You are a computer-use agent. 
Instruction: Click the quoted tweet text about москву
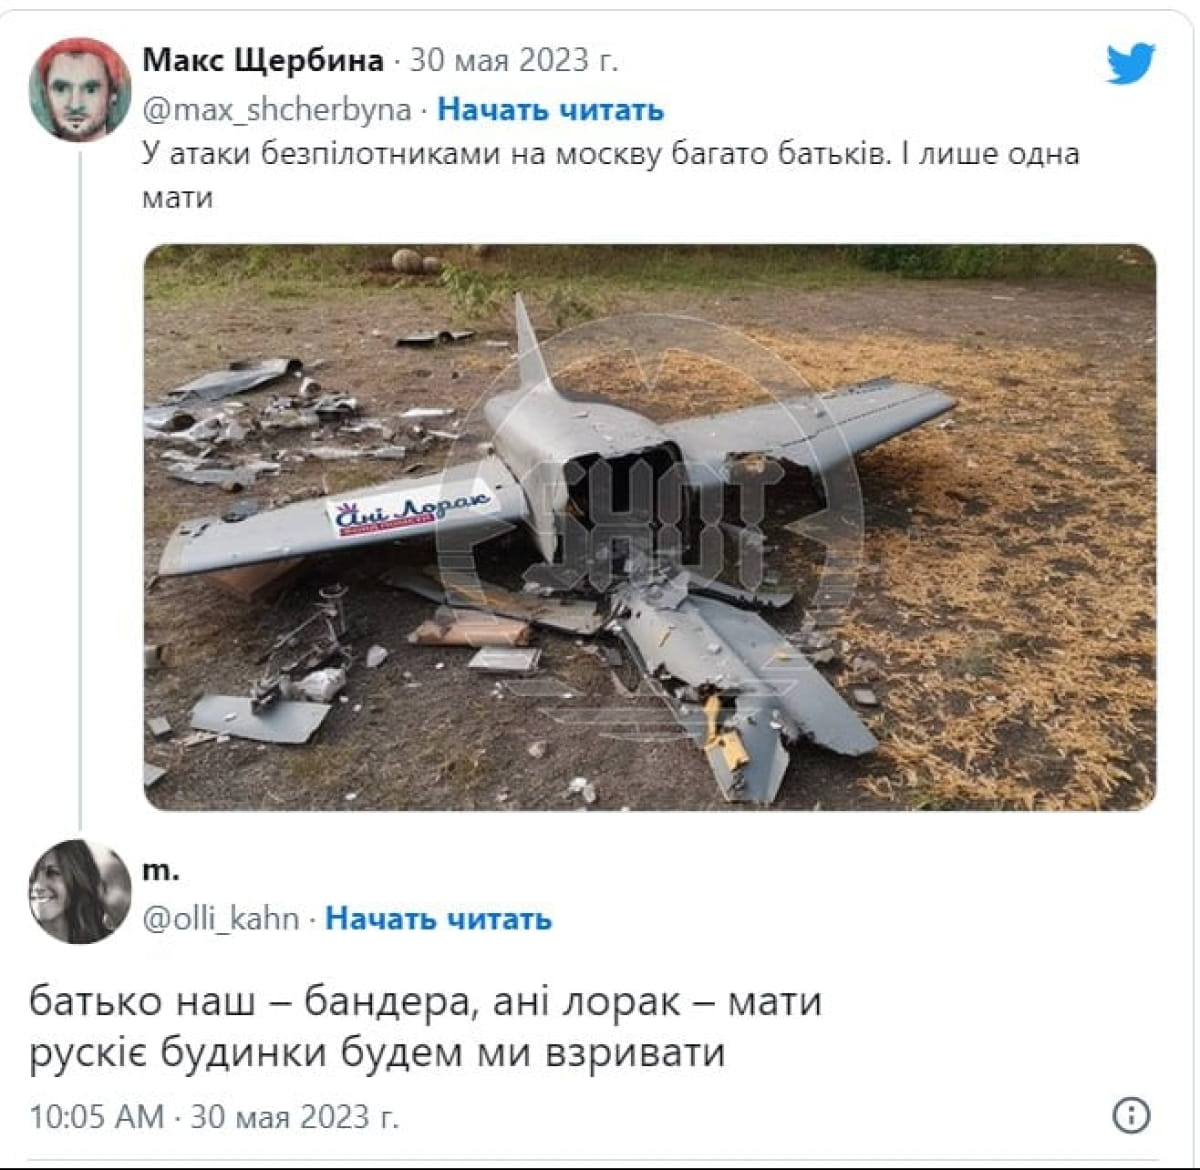(610, 175)
